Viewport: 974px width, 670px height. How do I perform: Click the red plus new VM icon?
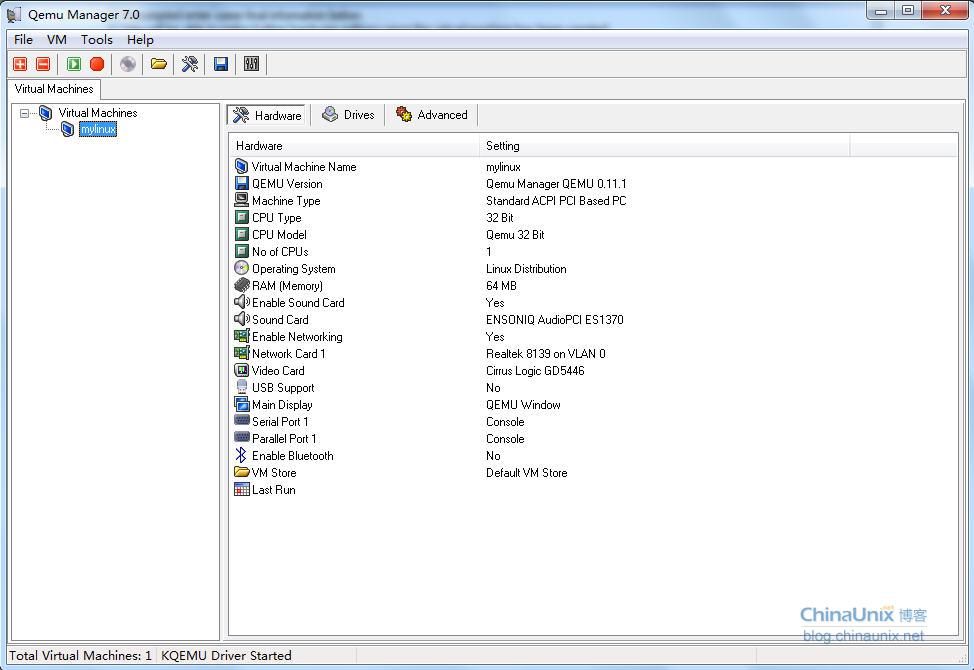(x=20, y=64)
